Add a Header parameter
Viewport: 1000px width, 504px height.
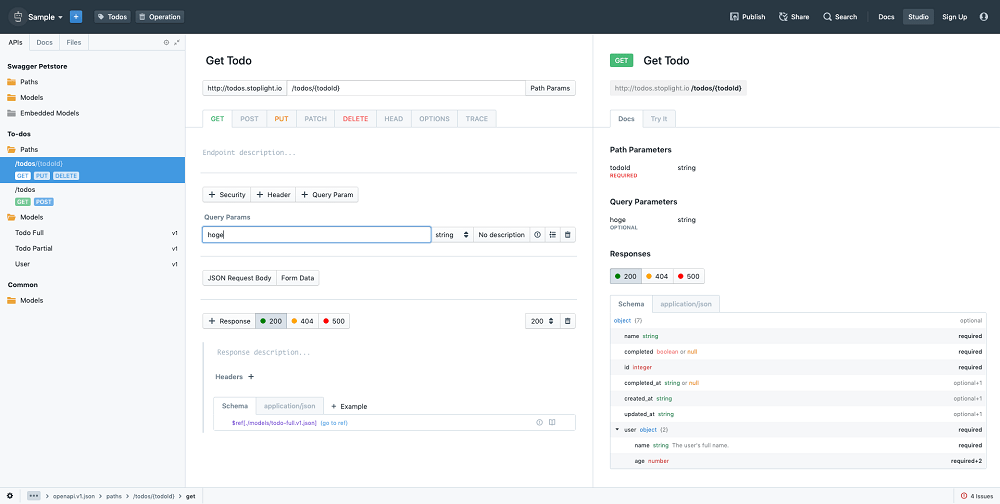[273, 195]
